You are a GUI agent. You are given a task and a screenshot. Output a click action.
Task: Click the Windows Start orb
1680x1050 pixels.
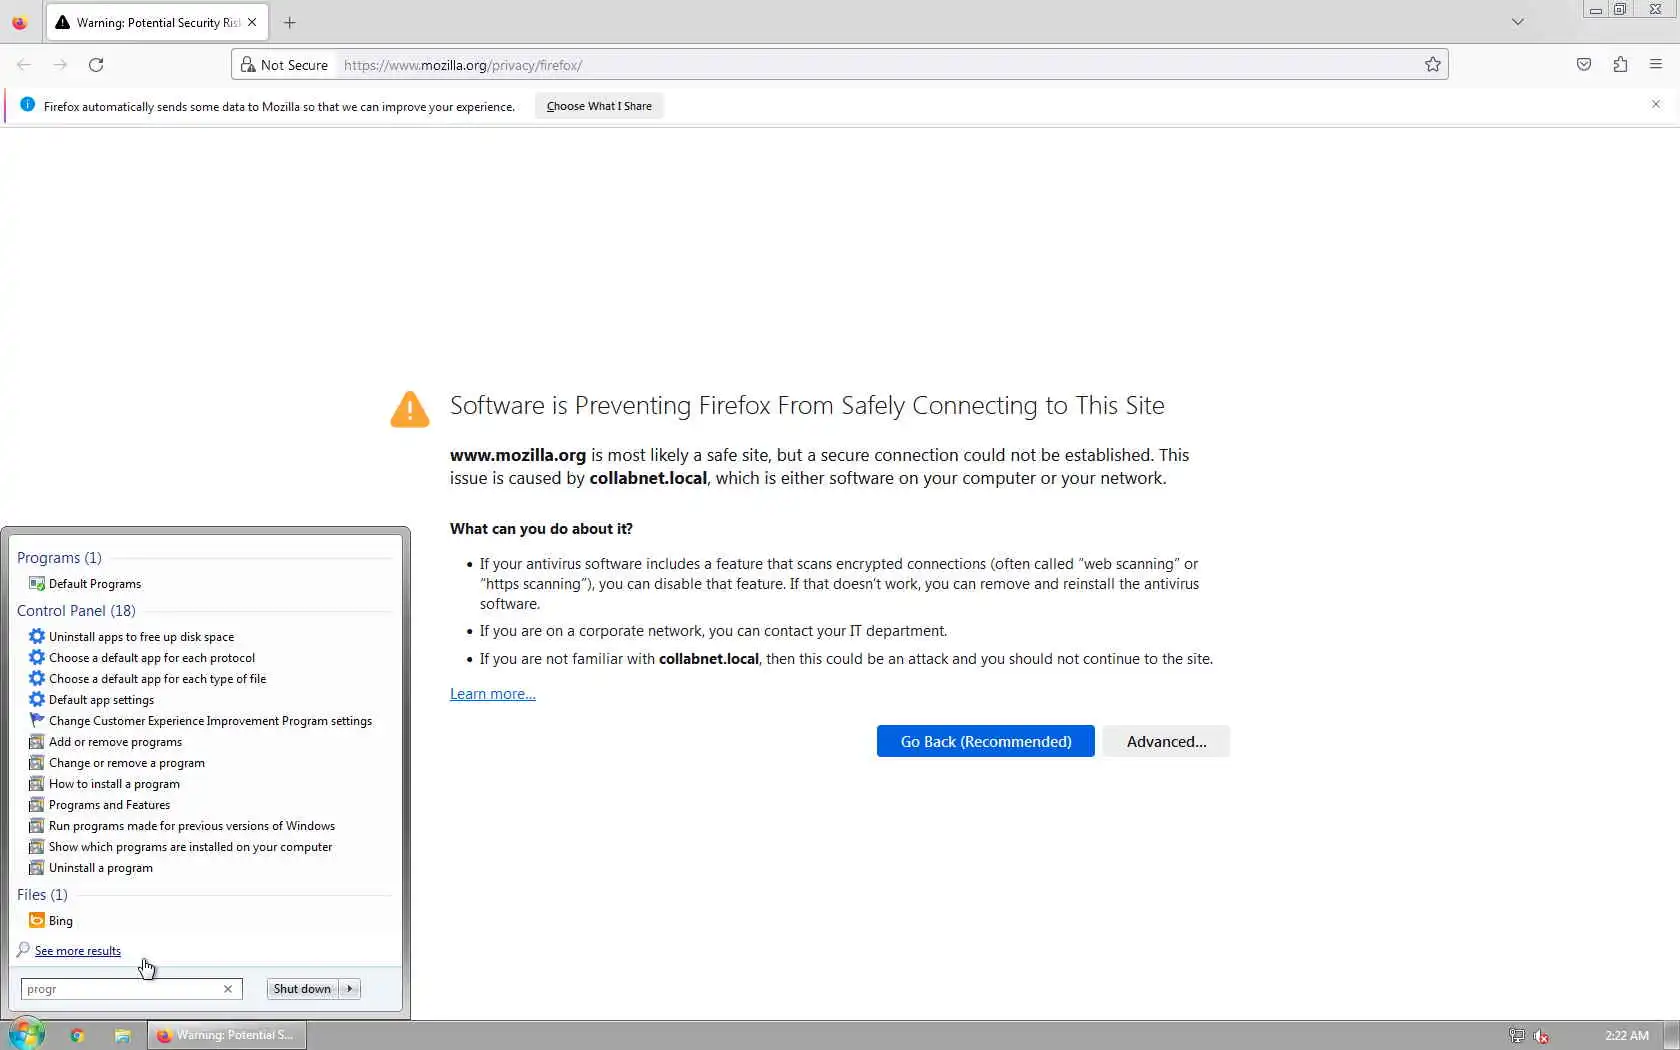coord(27,1035)
